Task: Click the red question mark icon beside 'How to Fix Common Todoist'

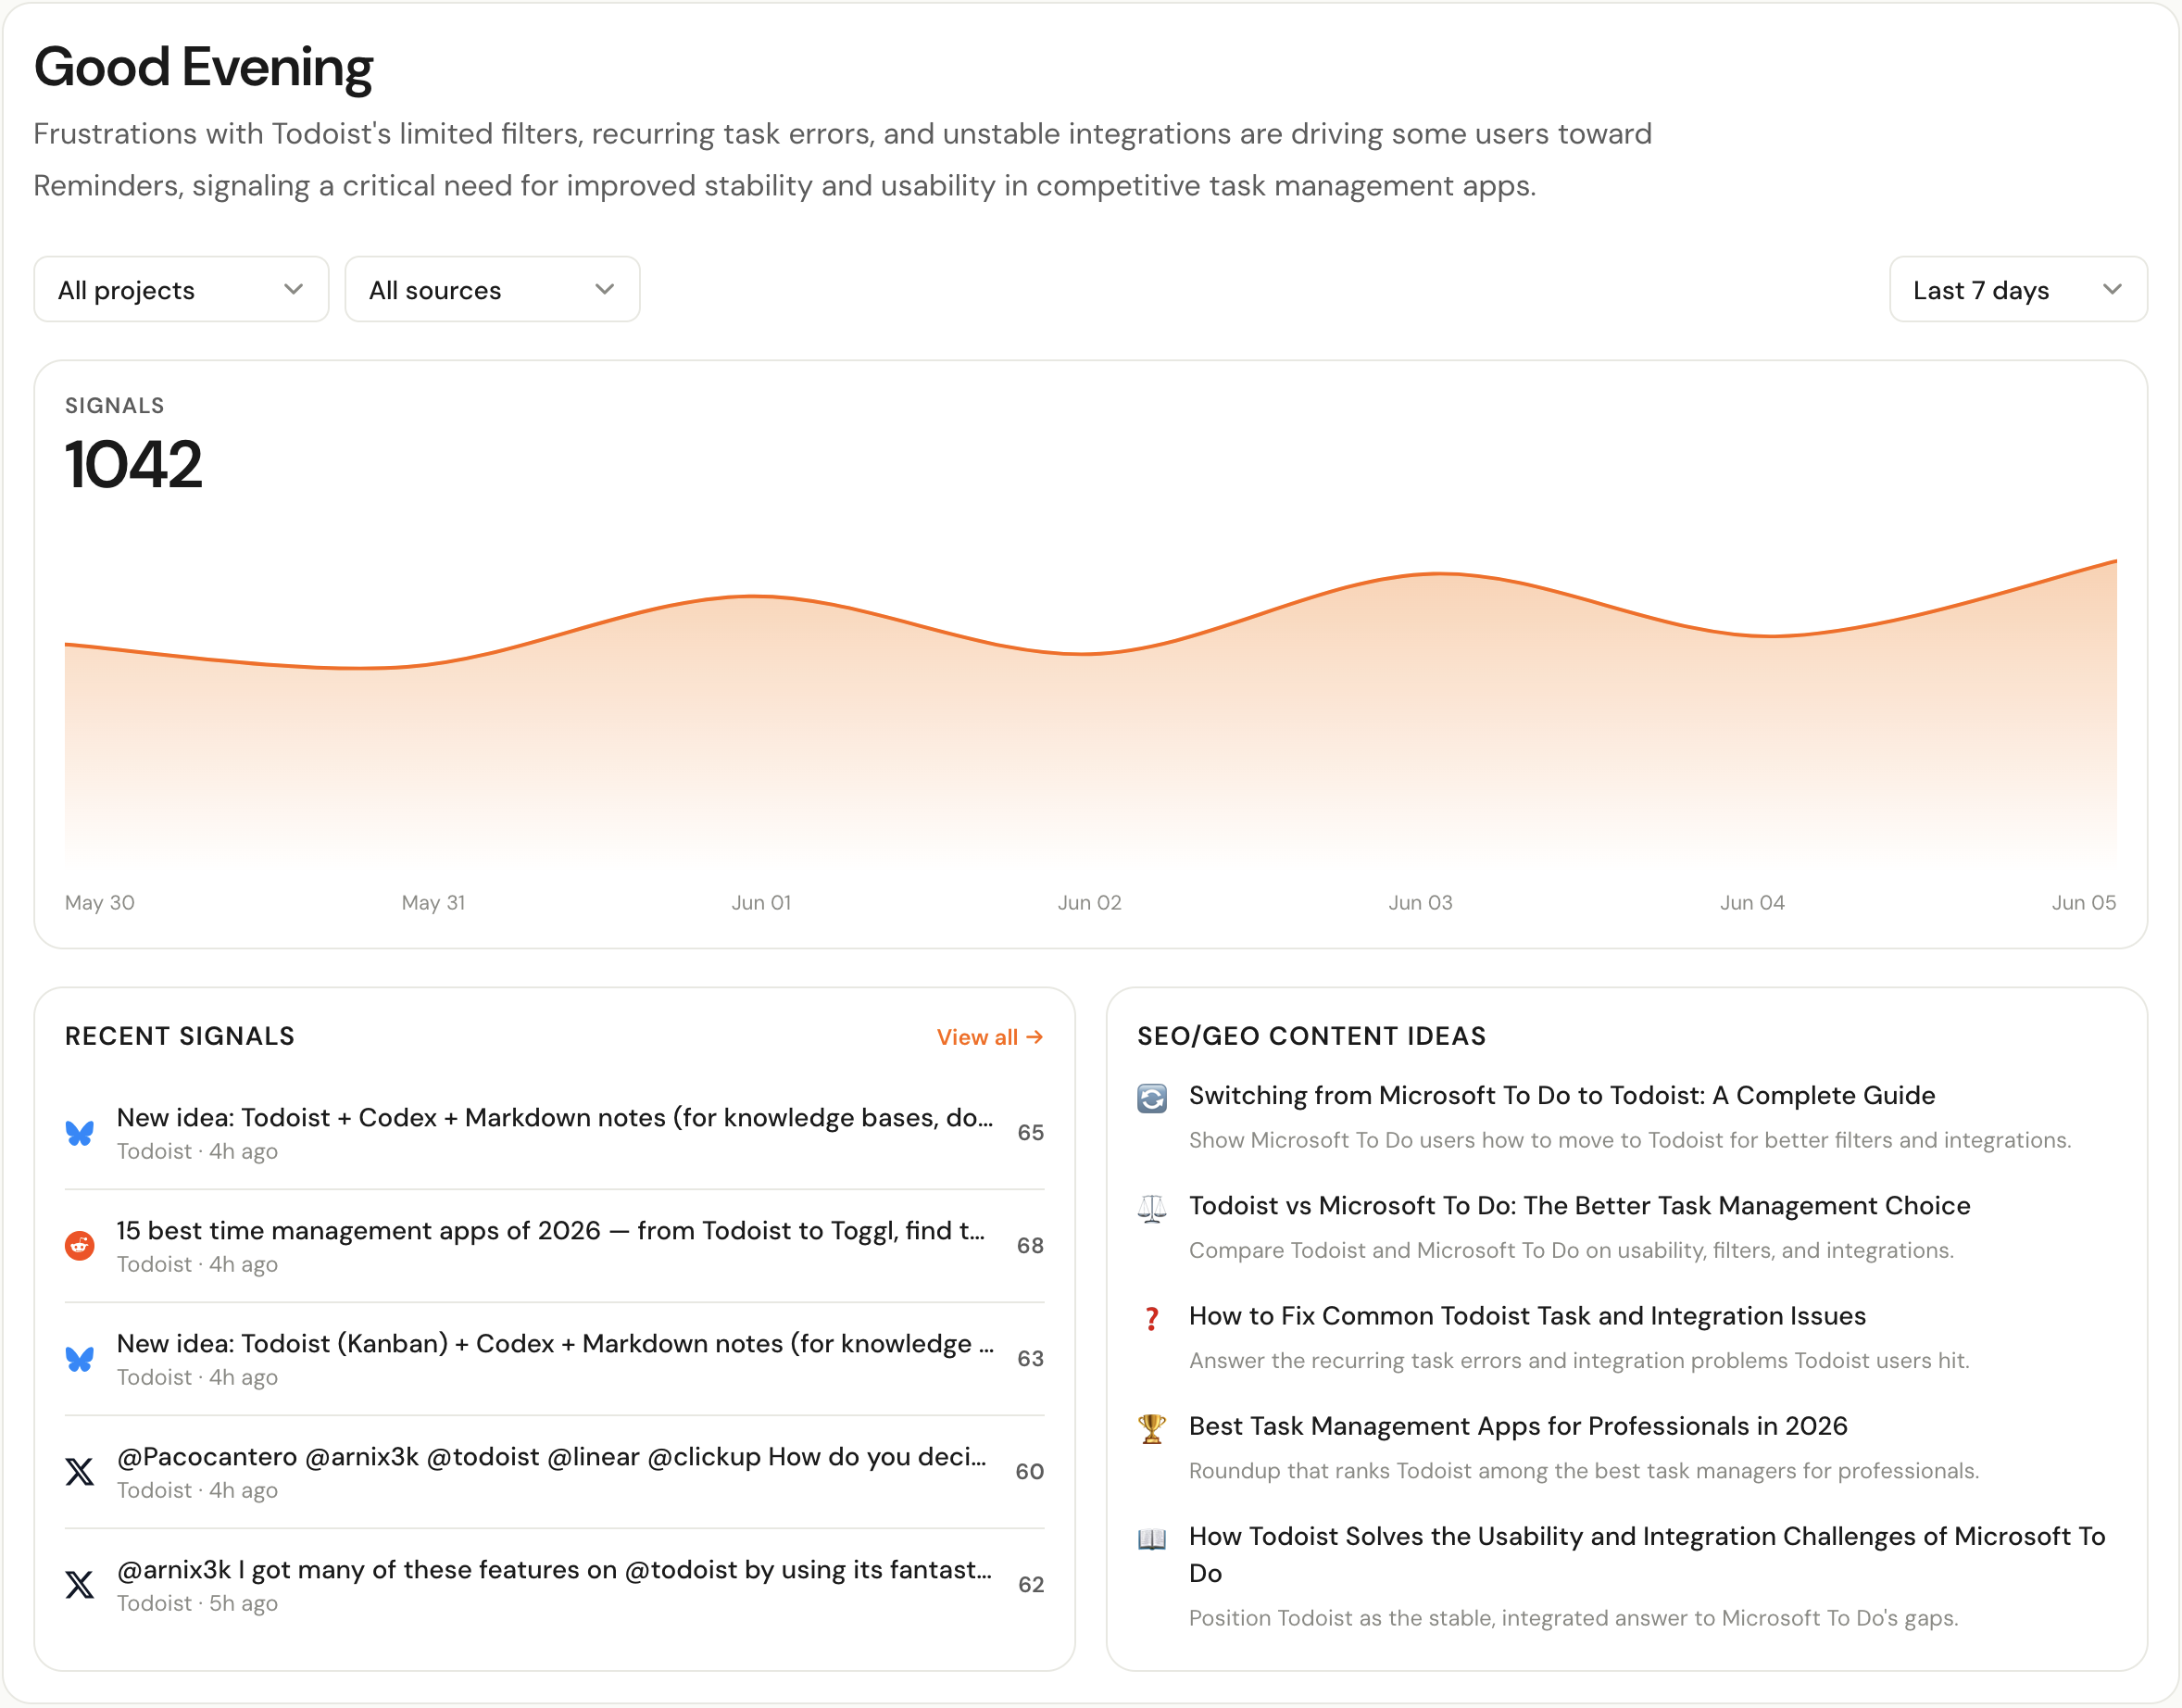Action: tap(1152, 1318)
